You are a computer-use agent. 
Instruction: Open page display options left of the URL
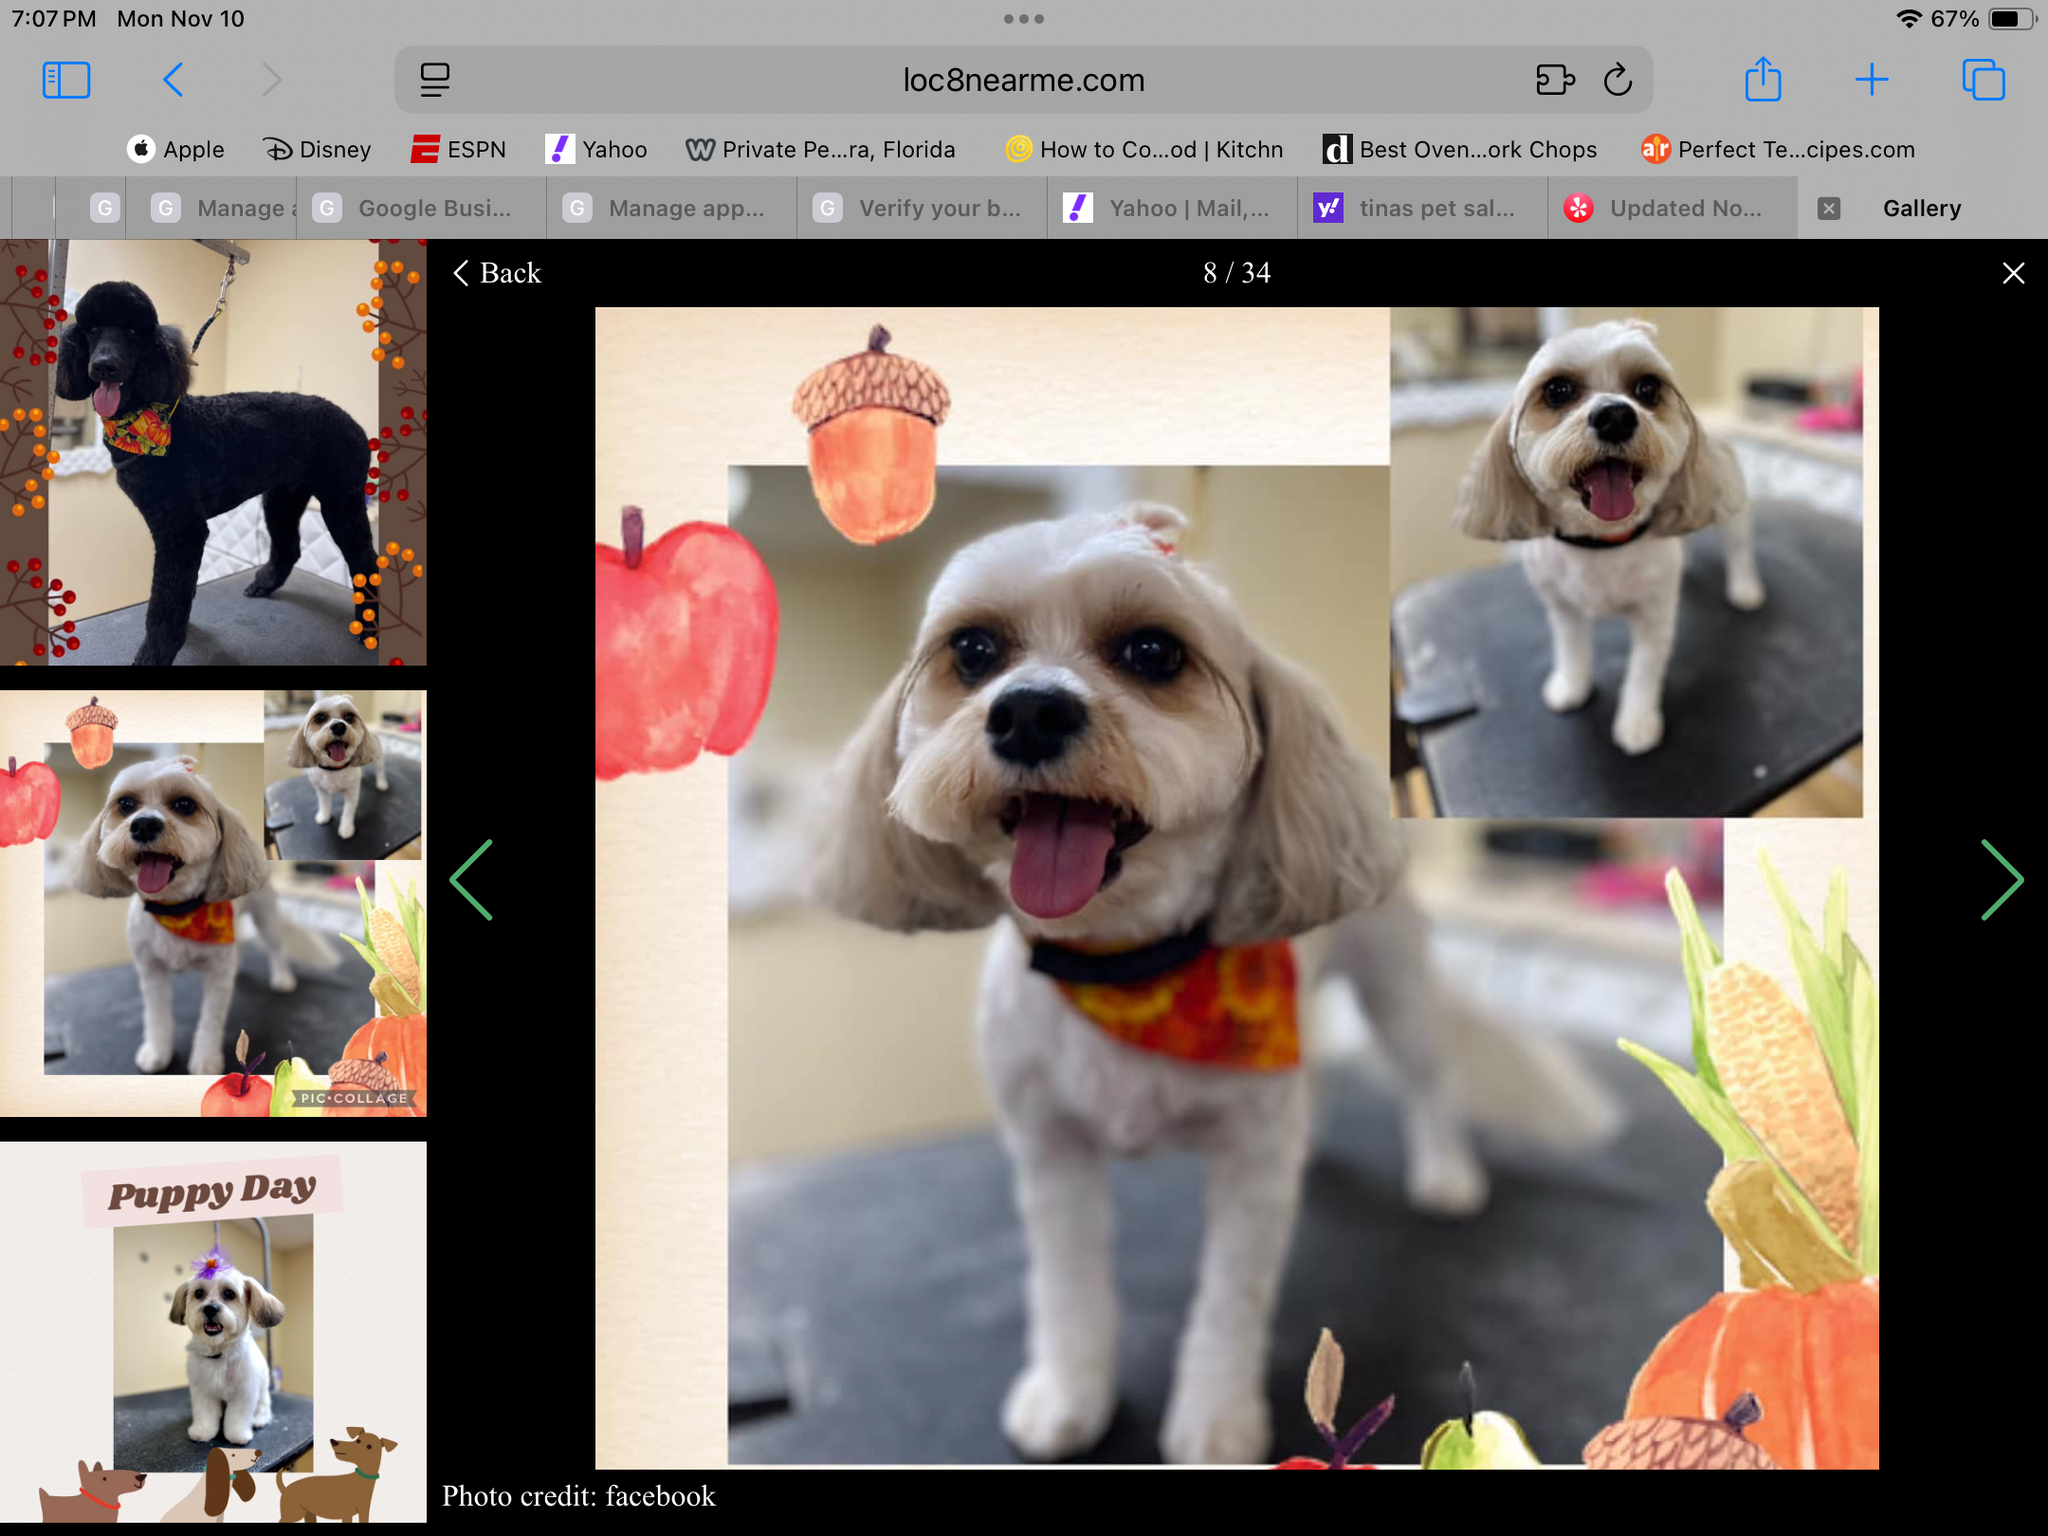[x=435, y=80]
